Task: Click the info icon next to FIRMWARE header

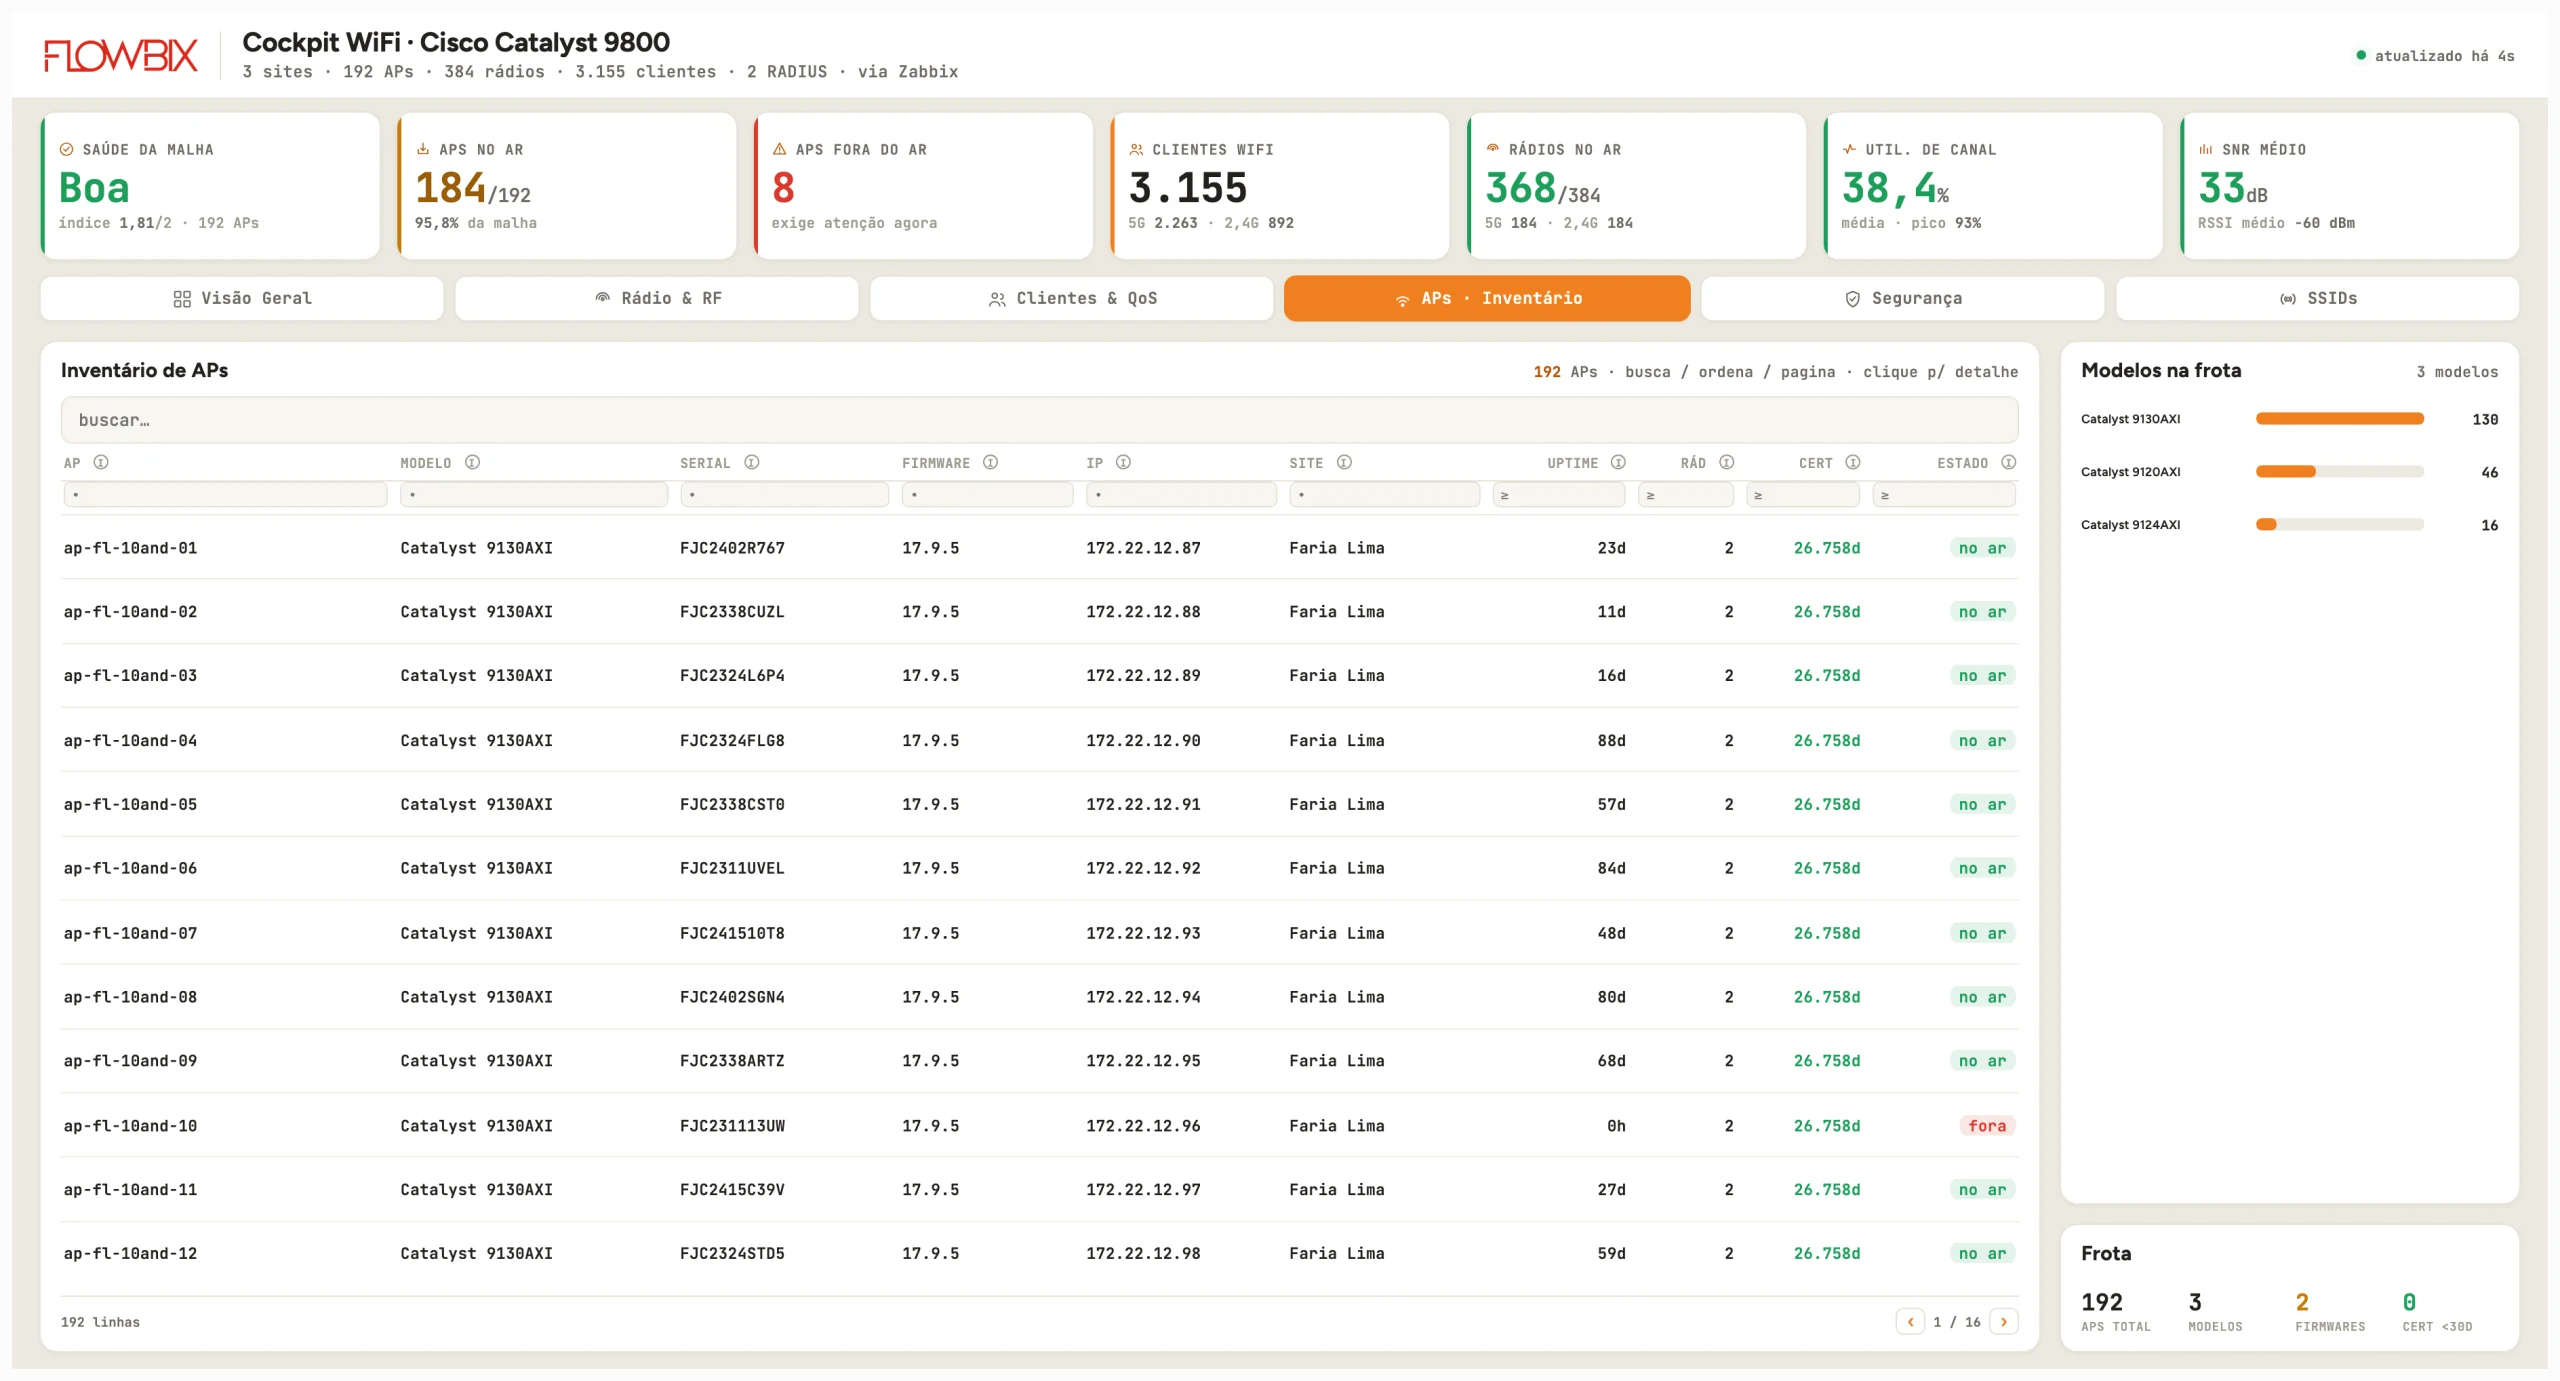Action: tap(990, 462)
